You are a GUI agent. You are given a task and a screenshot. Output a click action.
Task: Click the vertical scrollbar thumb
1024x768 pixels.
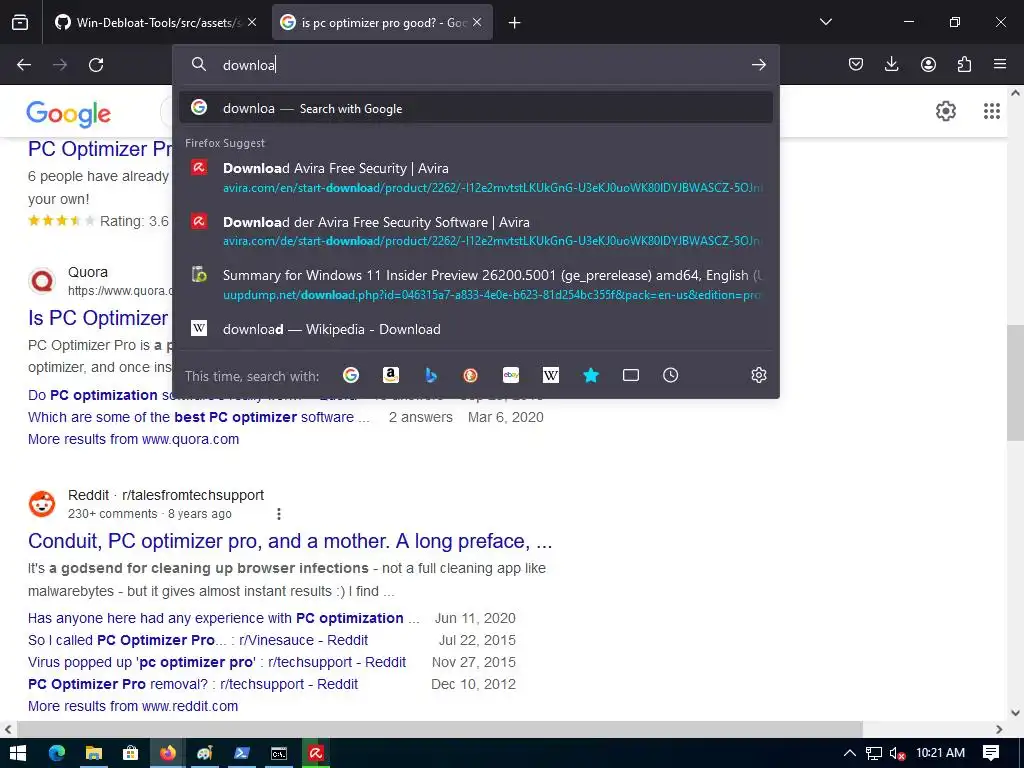(x=1015, y=382)
